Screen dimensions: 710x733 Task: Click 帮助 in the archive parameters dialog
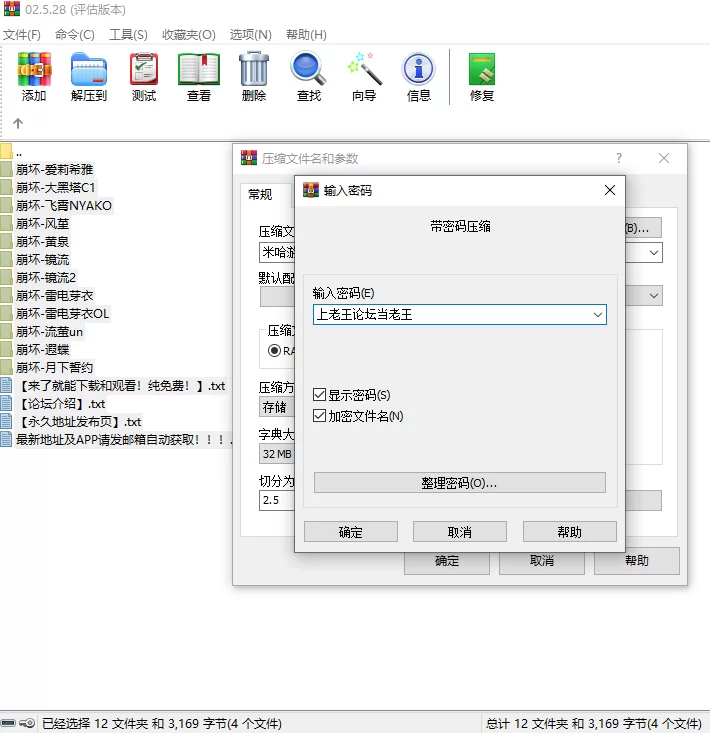coord(637,561)
